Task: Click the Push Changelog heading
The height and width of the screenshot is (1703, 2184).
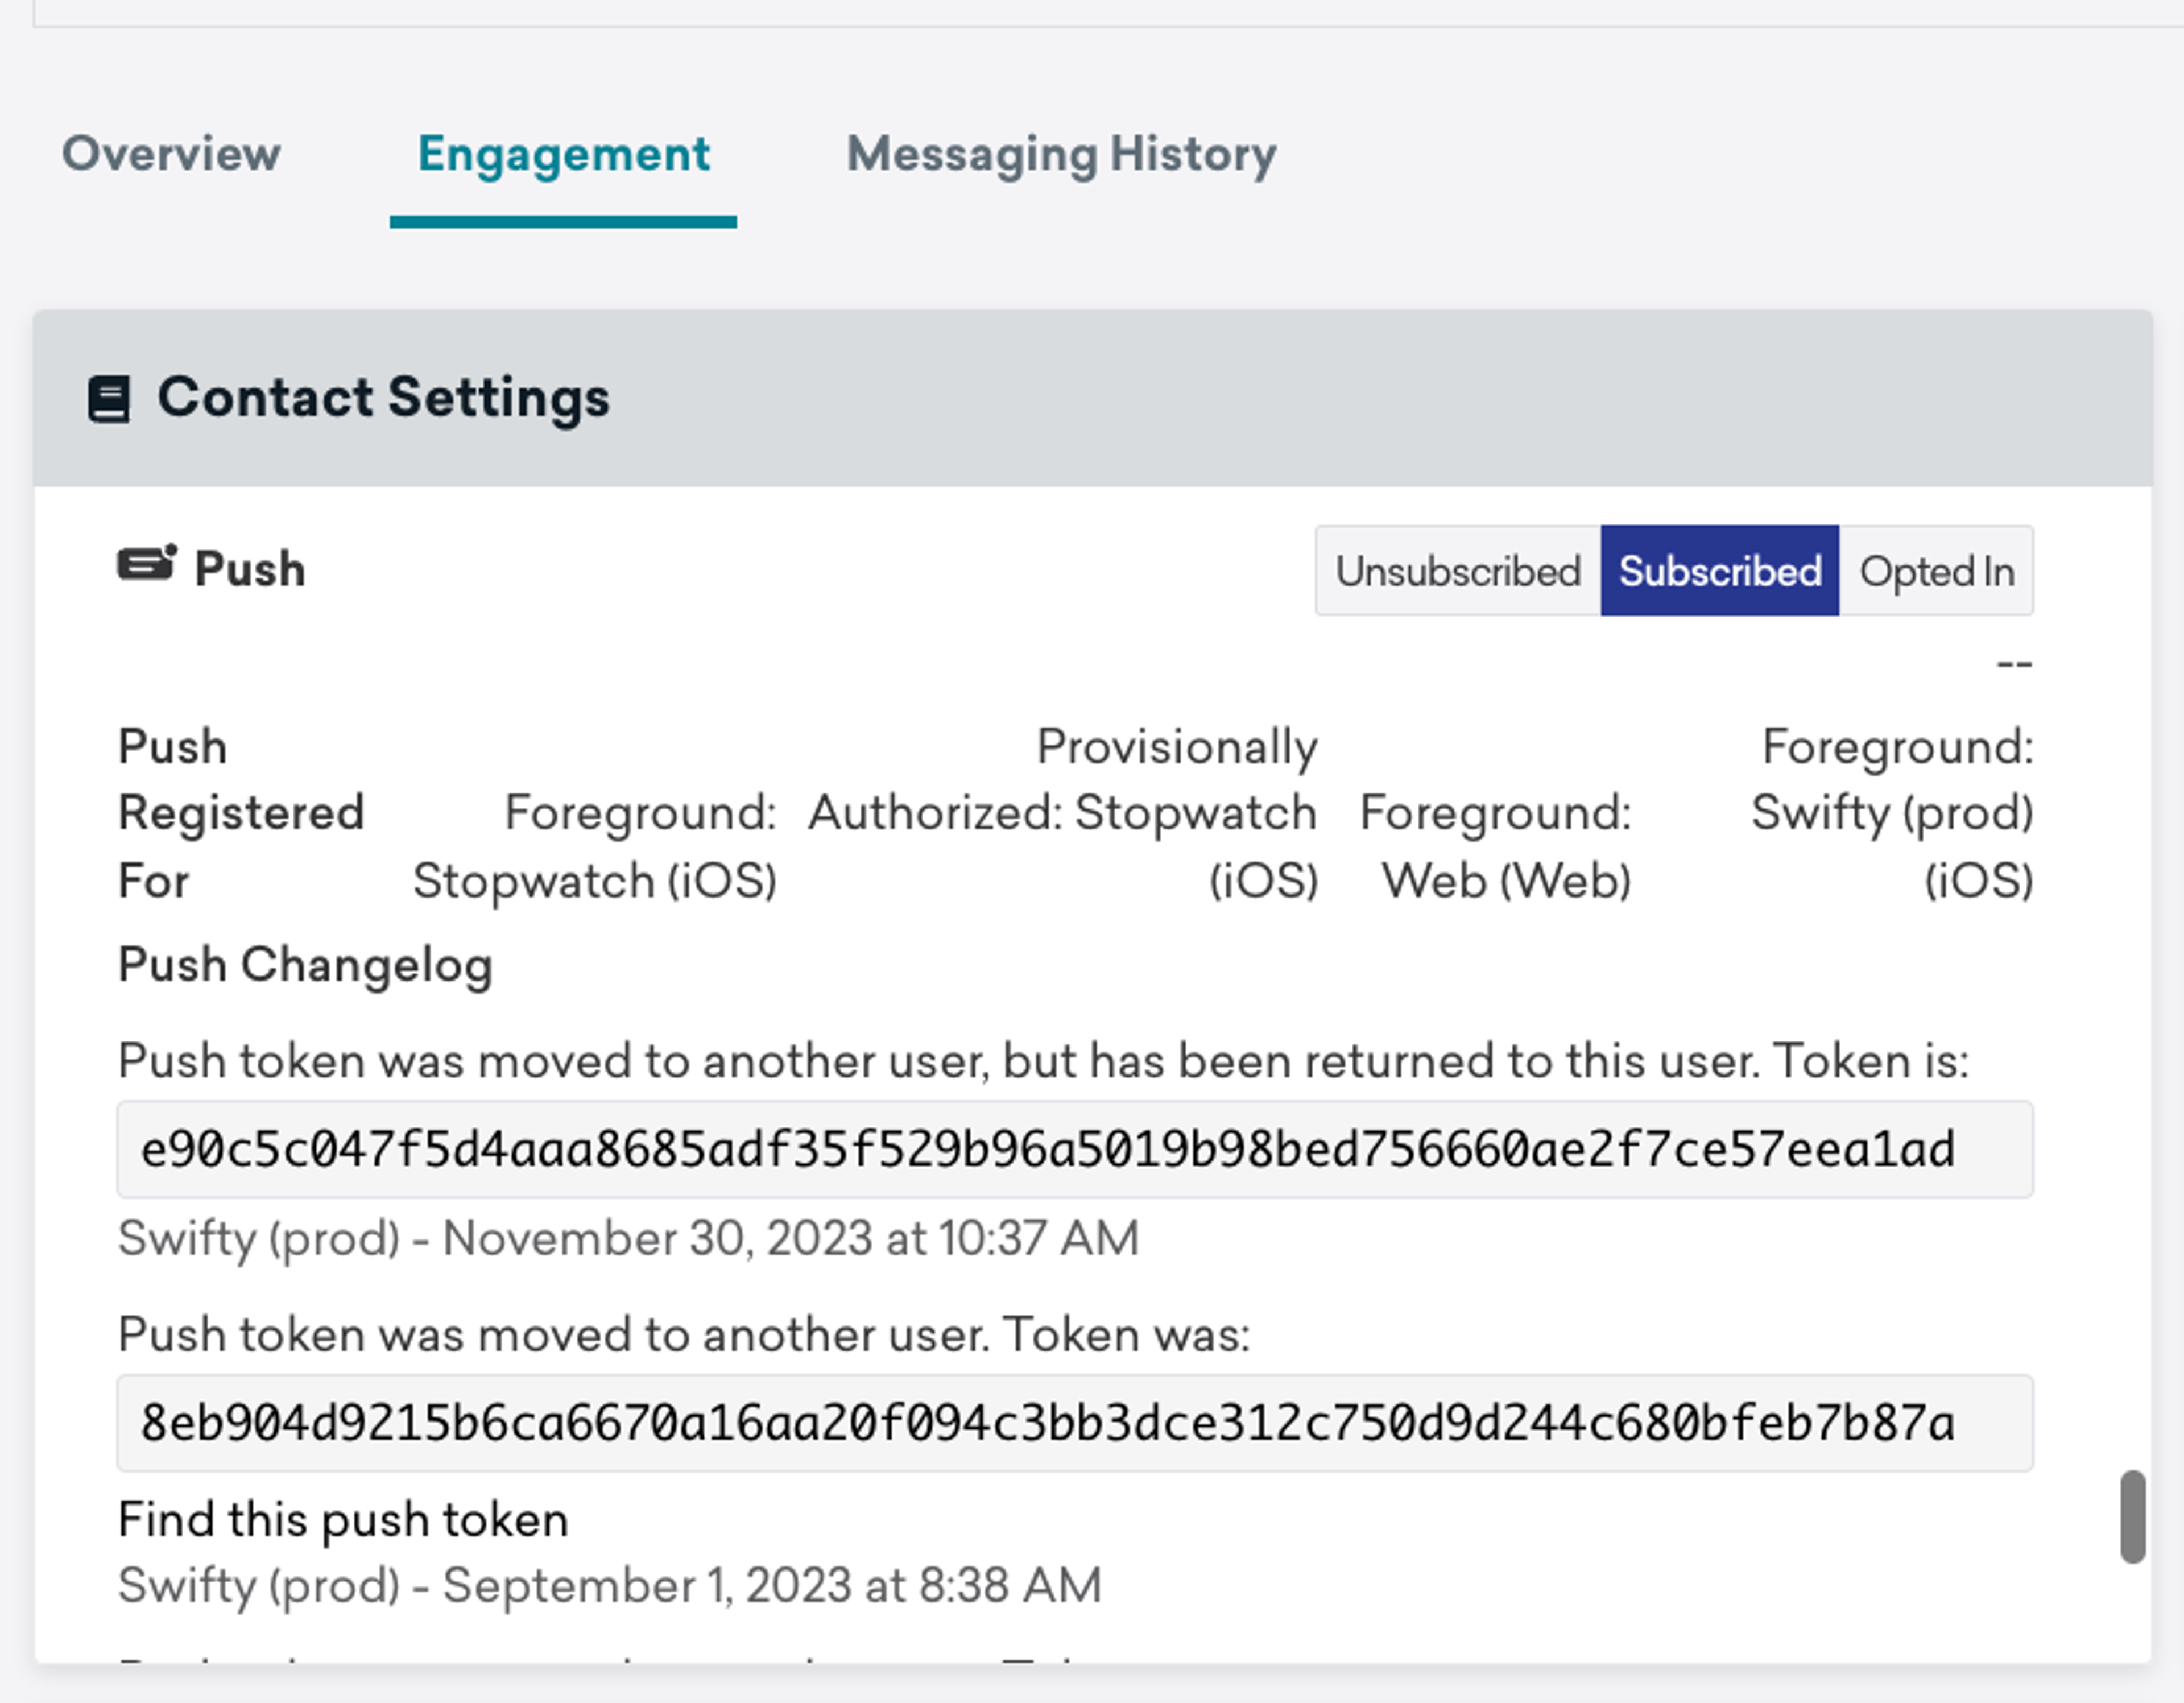Action: point(305,965)
